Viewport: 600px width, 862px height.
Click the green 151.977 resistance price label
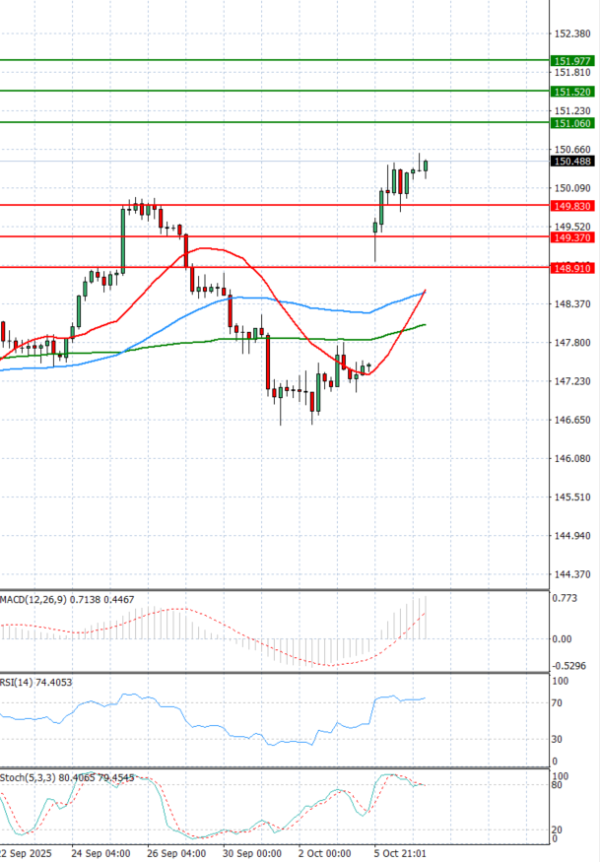(573, 60)
